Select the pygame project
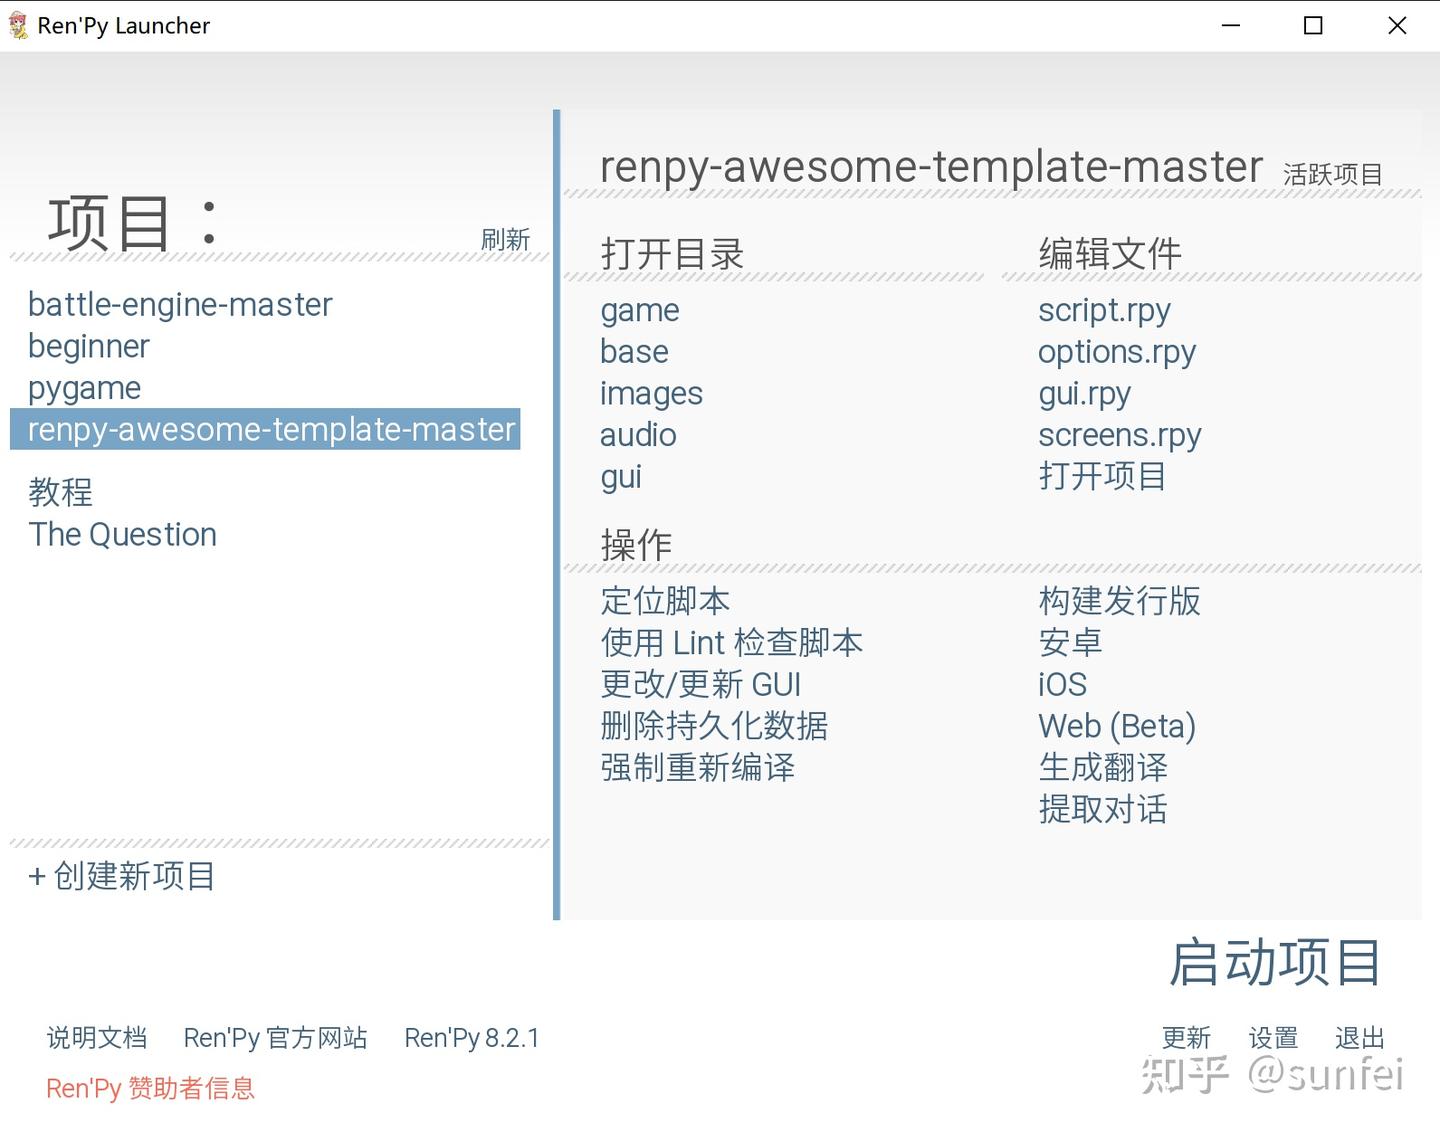Image resolution: width=1440 pixels, height=1132 pixels. tap(84, 388)
